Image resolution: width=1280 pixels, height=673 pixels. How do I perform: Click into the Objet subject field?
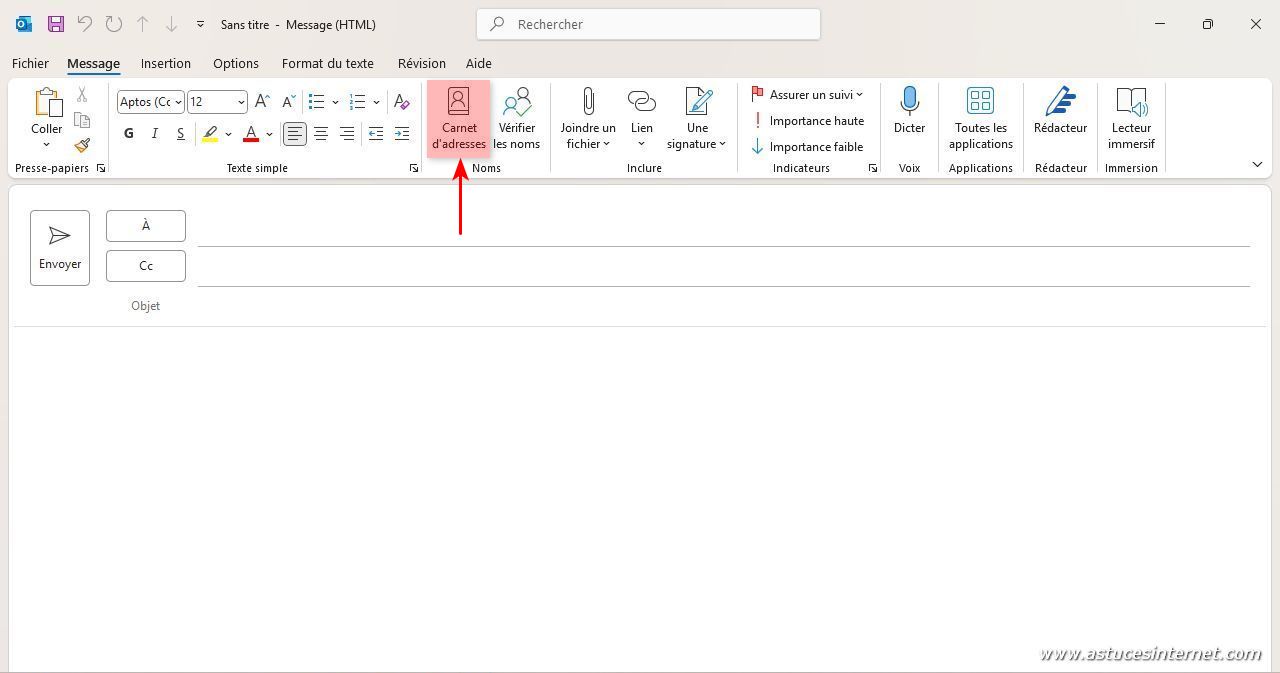(x=700, y=306)
